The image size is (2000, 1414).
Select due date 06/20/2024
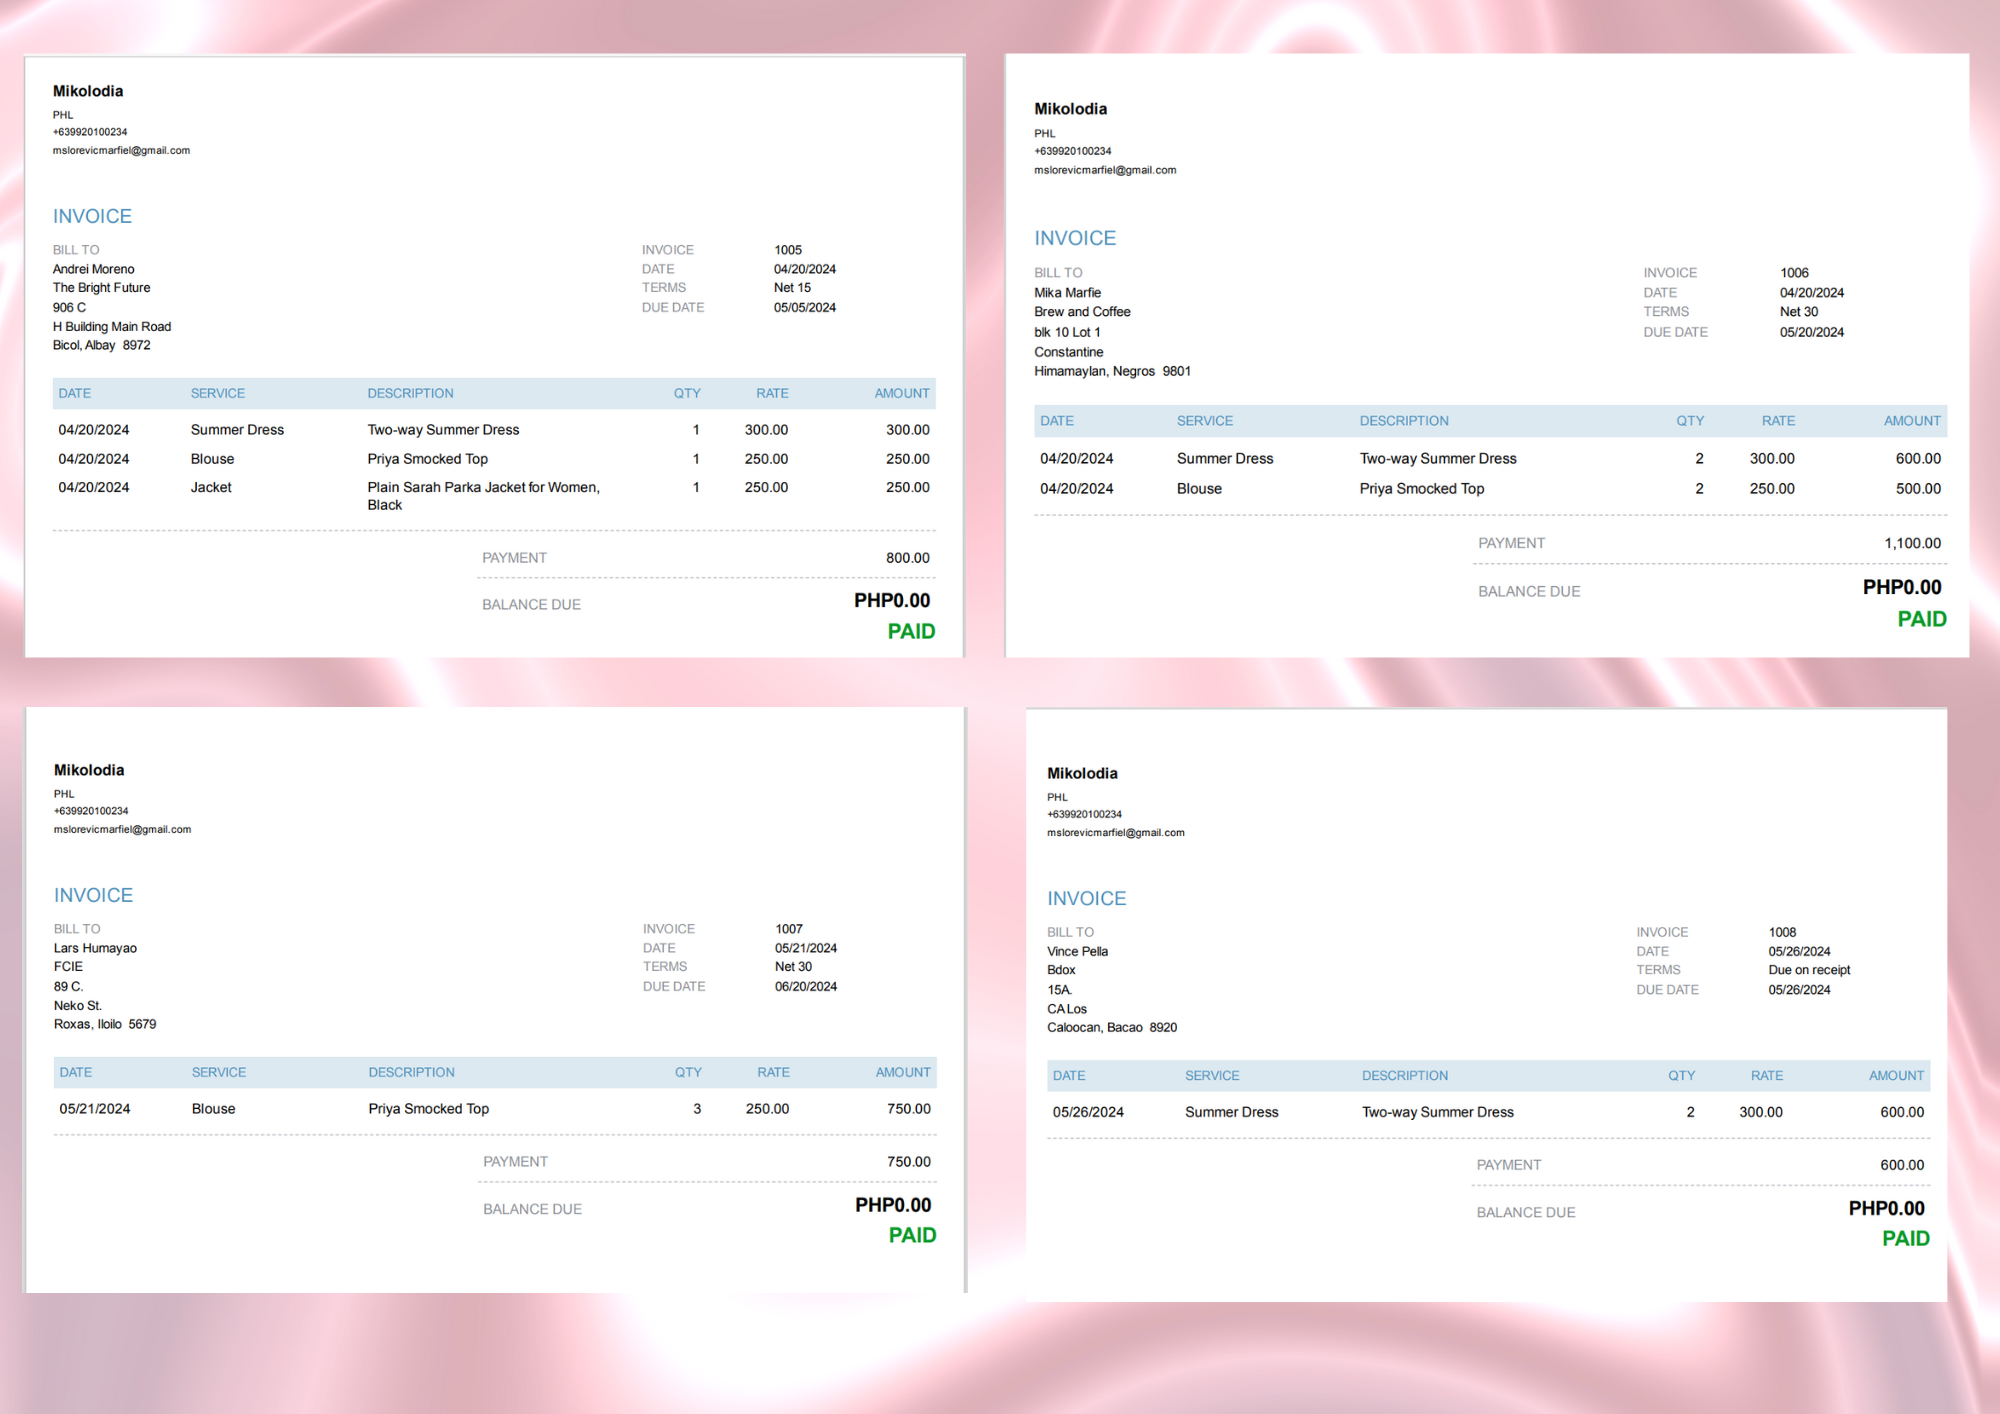click(805, 987)
